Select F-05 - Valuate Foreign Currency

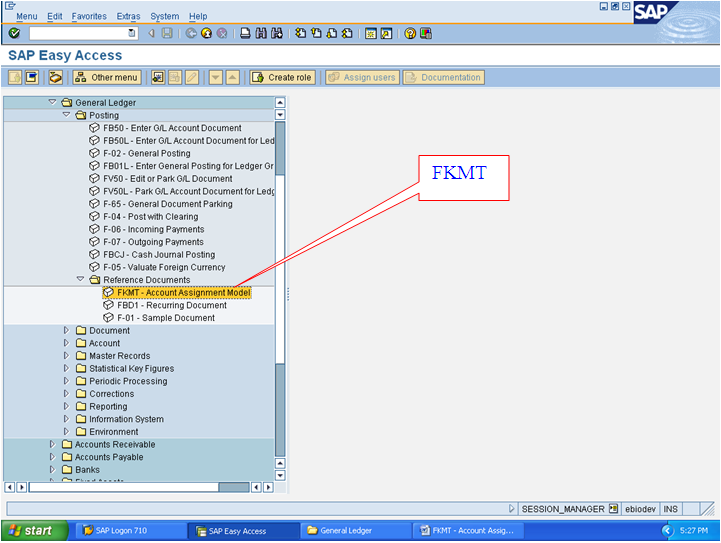157,267
